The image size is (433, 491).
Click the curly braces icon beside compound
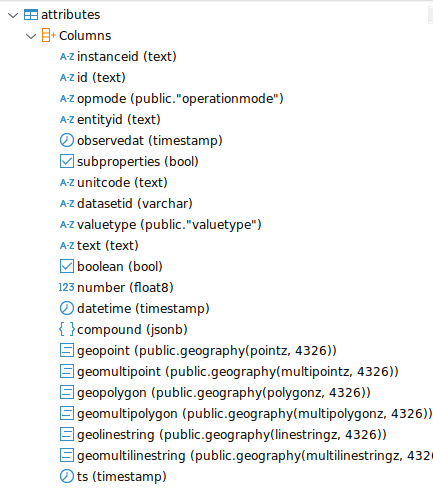click(x=67, y=329)
